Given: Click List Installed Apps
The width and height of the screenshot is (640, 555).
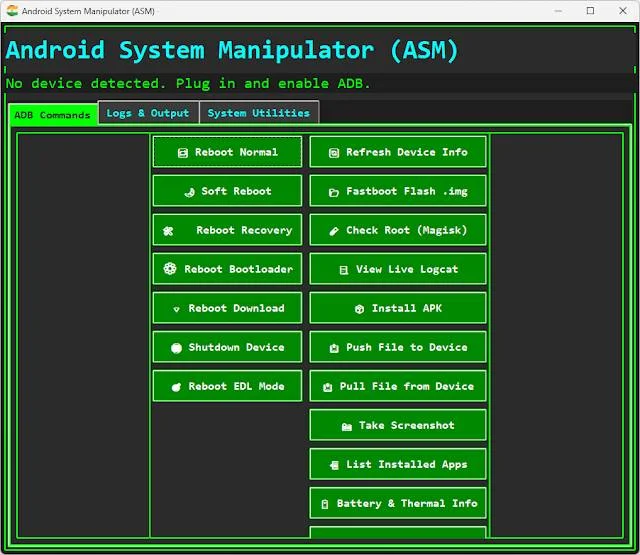Looking at the screenshot, I should (x=398, y=464).
